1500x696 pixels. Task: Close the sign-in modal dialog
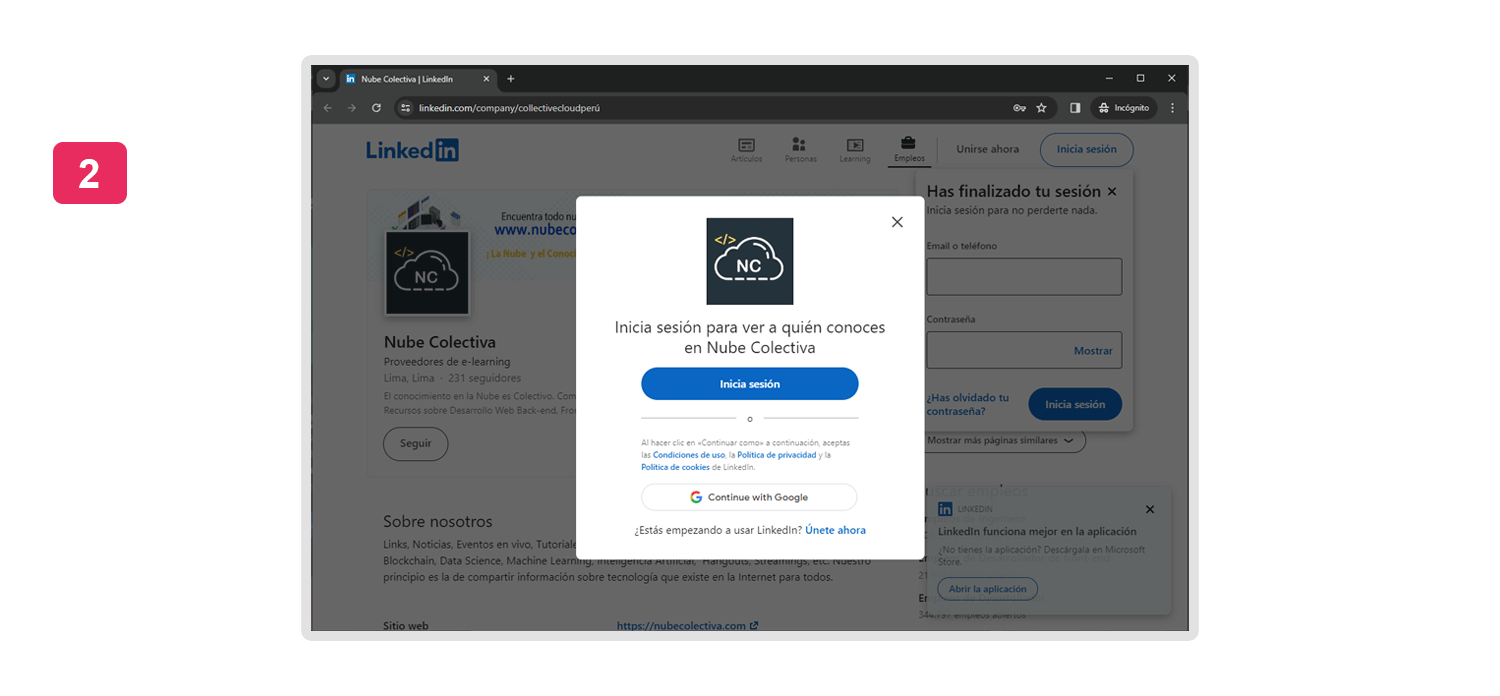point(897,222)
